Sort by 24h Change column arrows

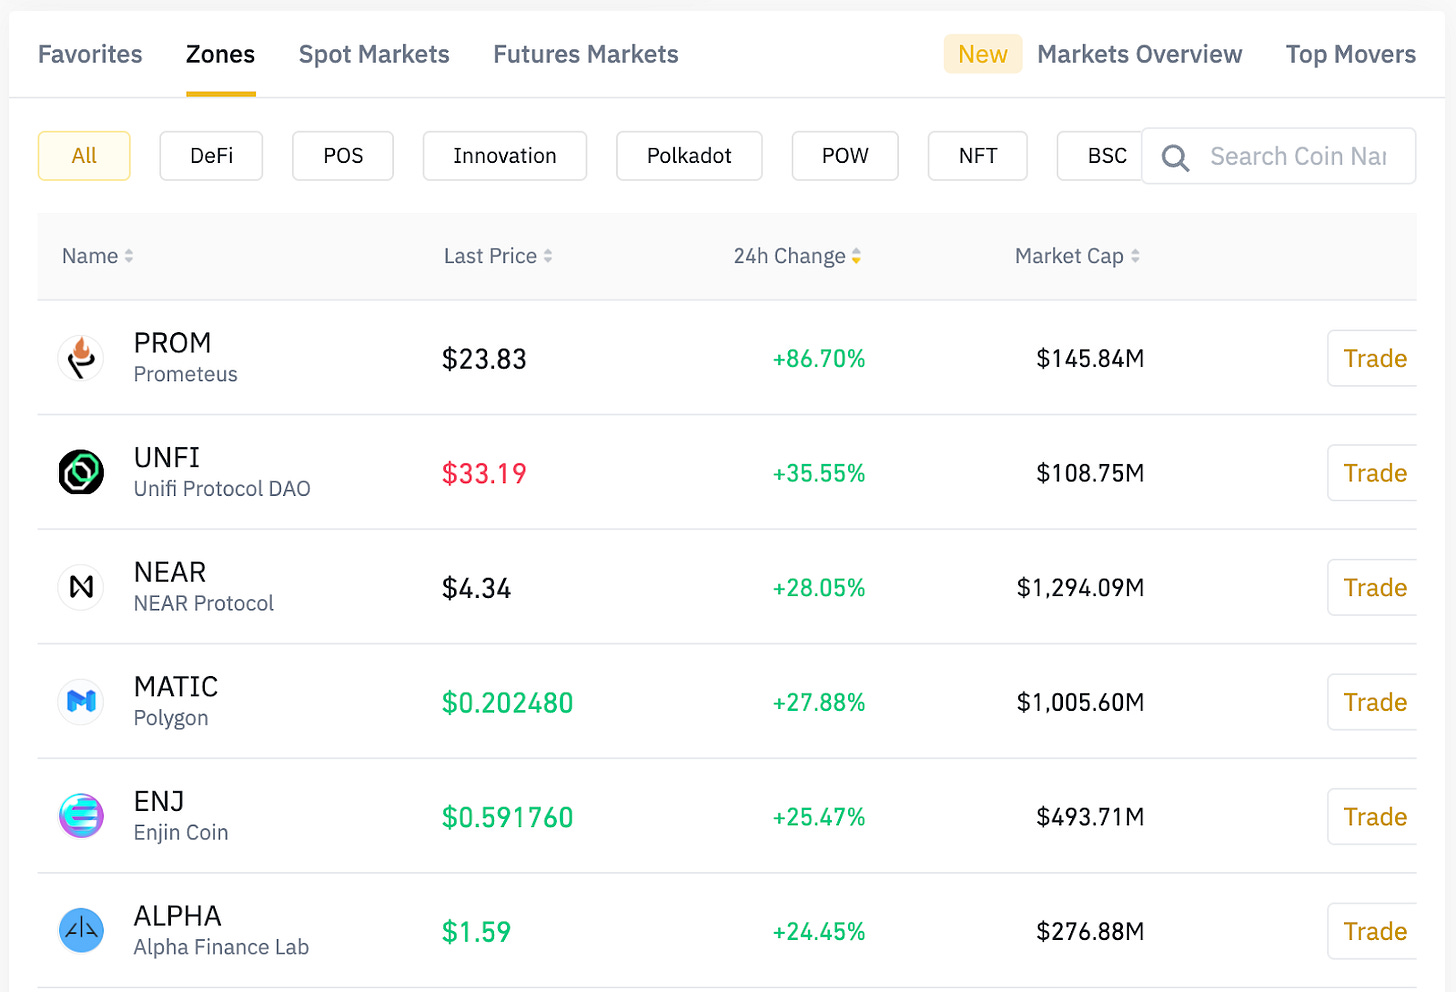(856, 257)
